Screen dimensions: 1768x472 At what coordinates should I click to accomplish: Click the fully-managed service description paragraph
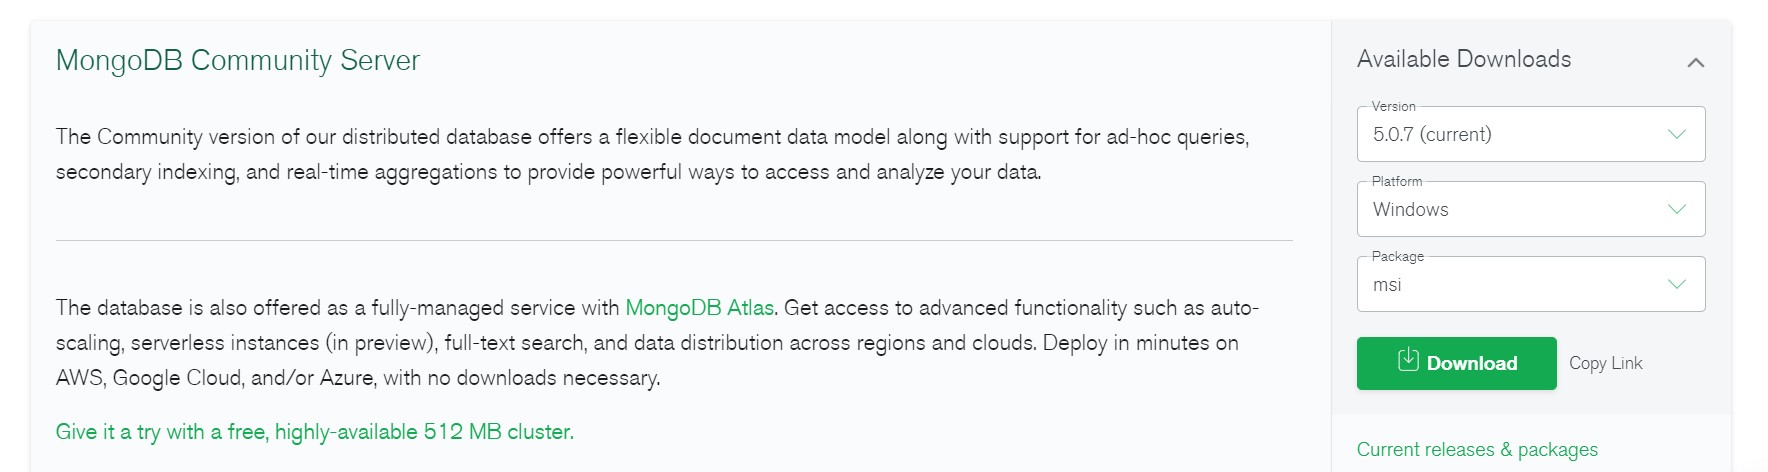tap(658, 343)
